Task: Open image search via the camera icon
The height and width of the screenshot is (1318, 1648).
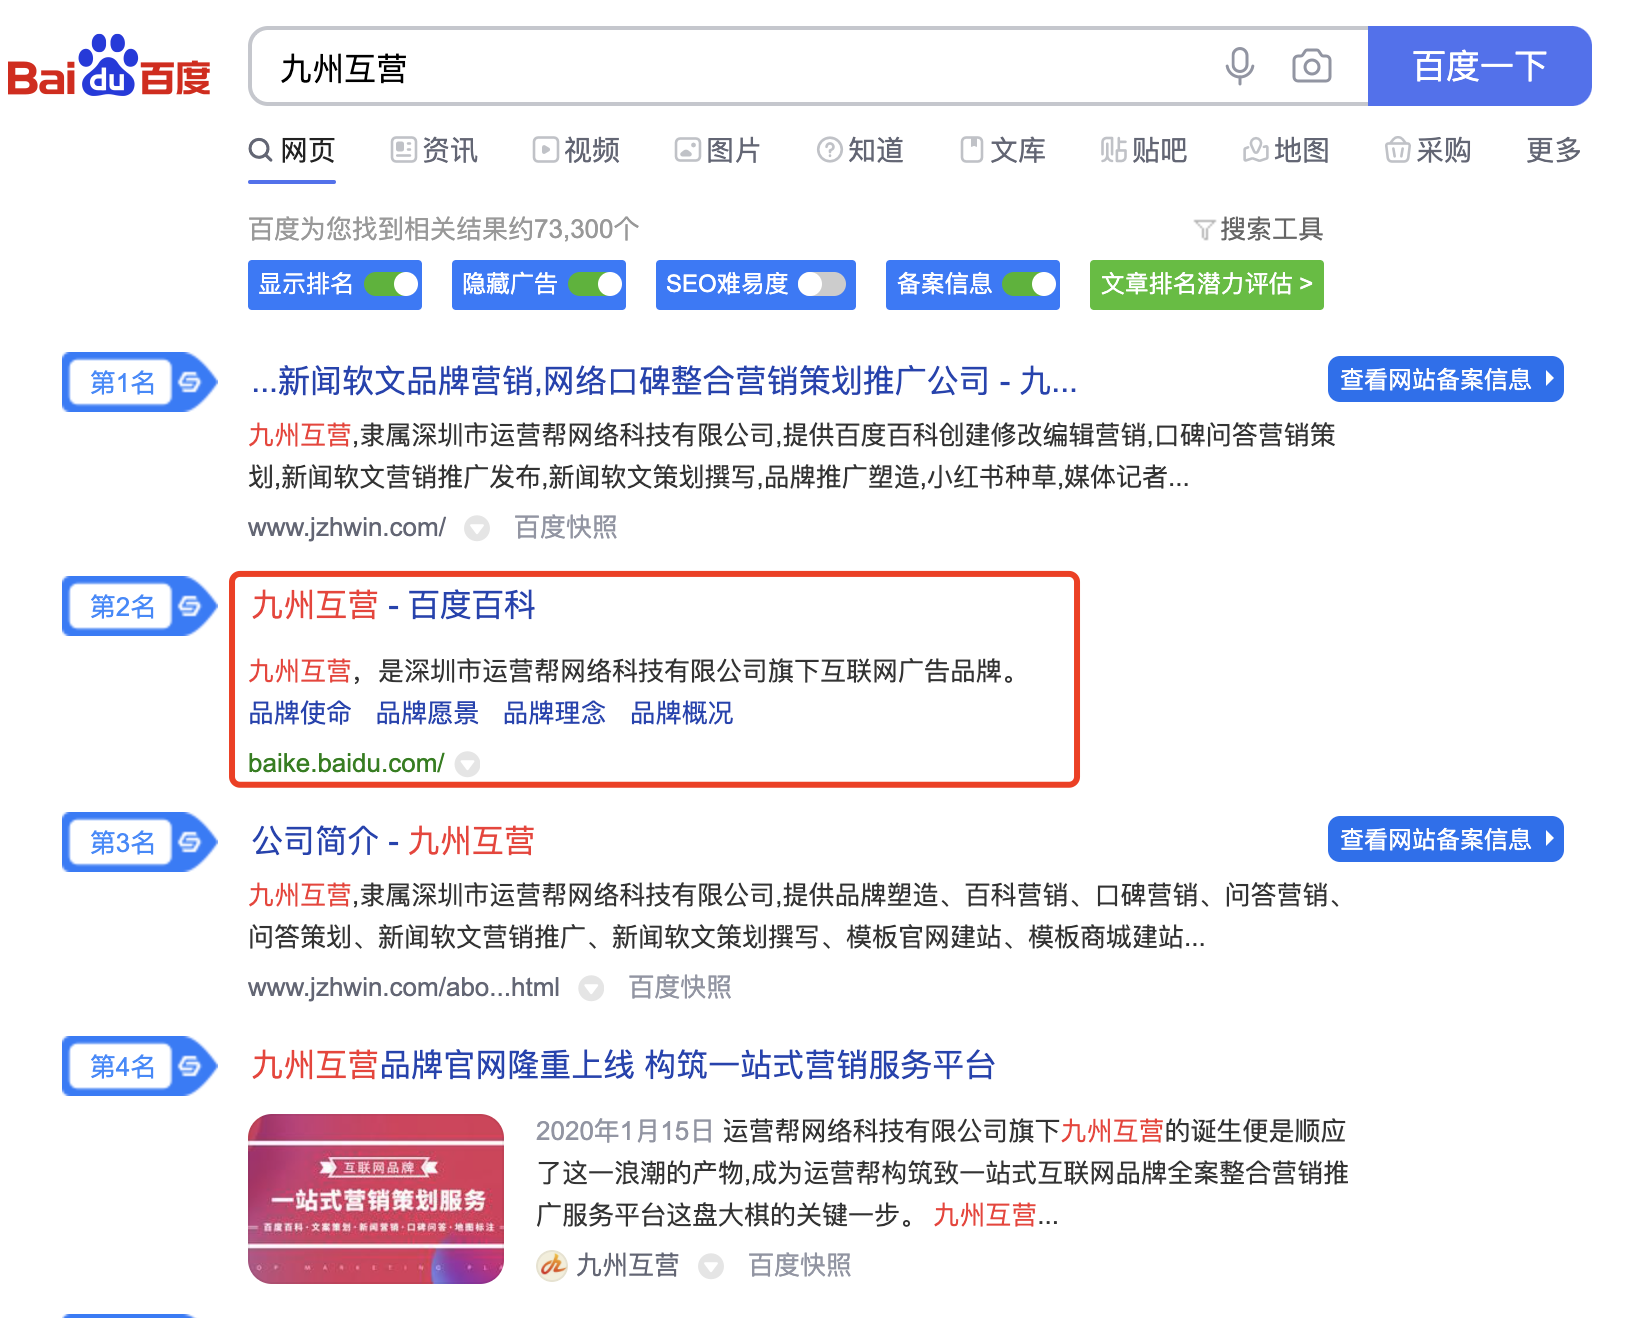Action: (x=1311, y=66)
